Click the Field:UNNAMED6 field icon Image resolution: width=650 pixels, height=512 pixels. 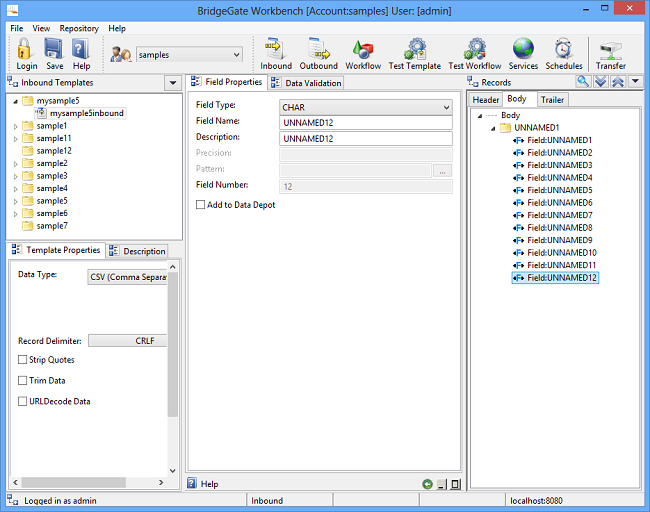[519, 203]
